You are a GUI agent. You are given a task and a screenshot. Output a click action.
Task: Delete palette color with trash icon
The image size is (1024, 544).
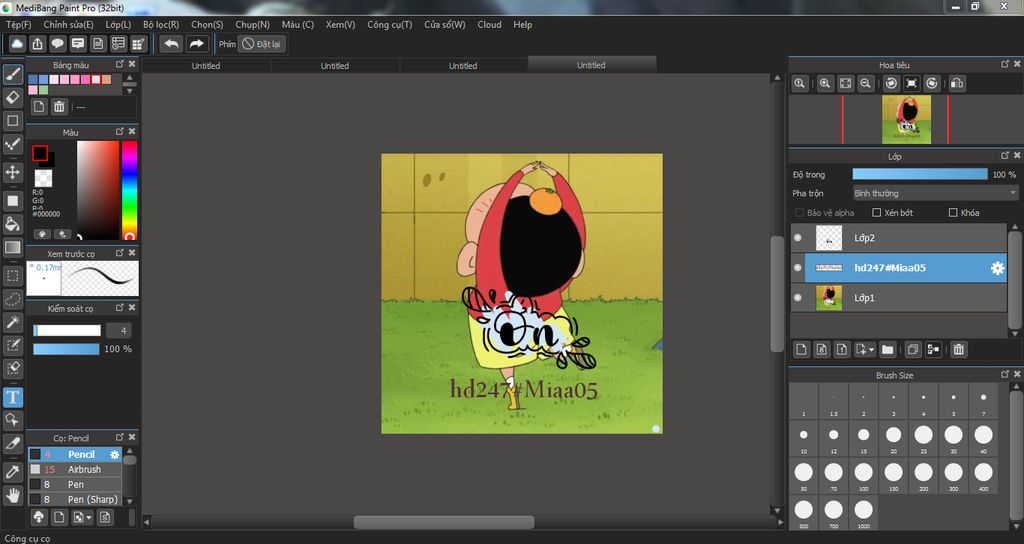point(59,107)
